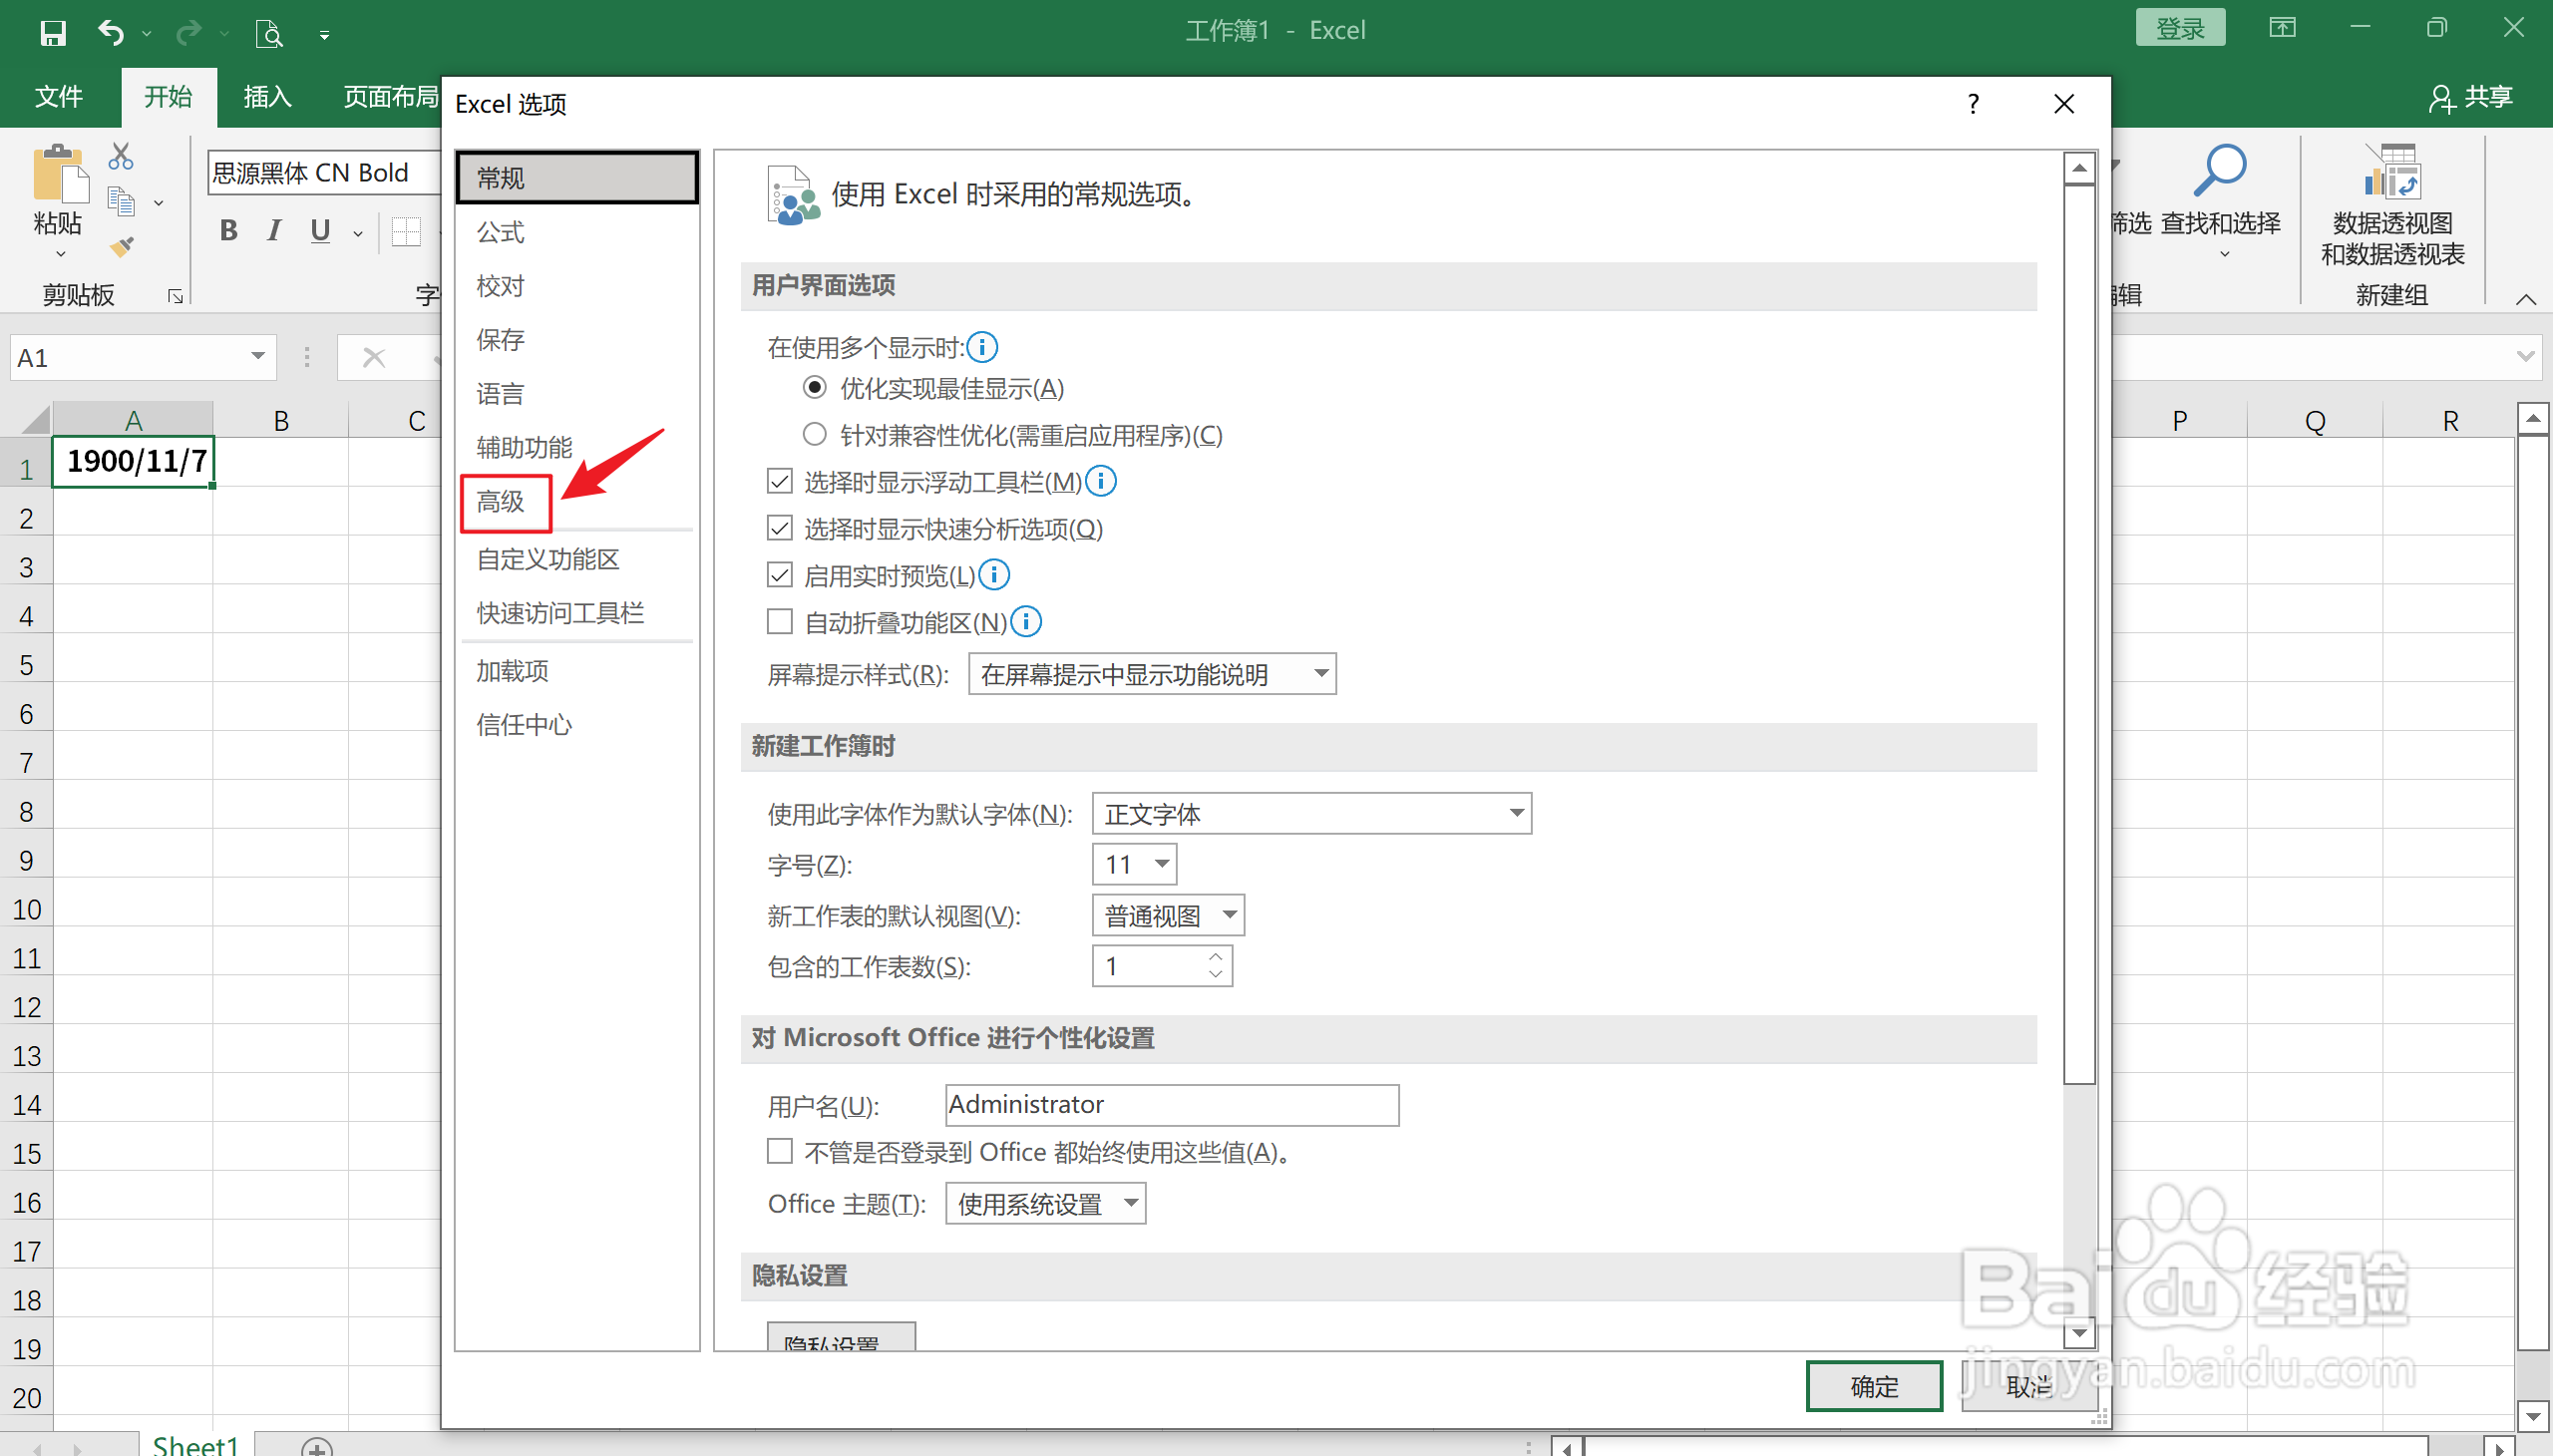Open Print Preview icon in quick access toolbar

pyautogui.click(x=268, y=34)
